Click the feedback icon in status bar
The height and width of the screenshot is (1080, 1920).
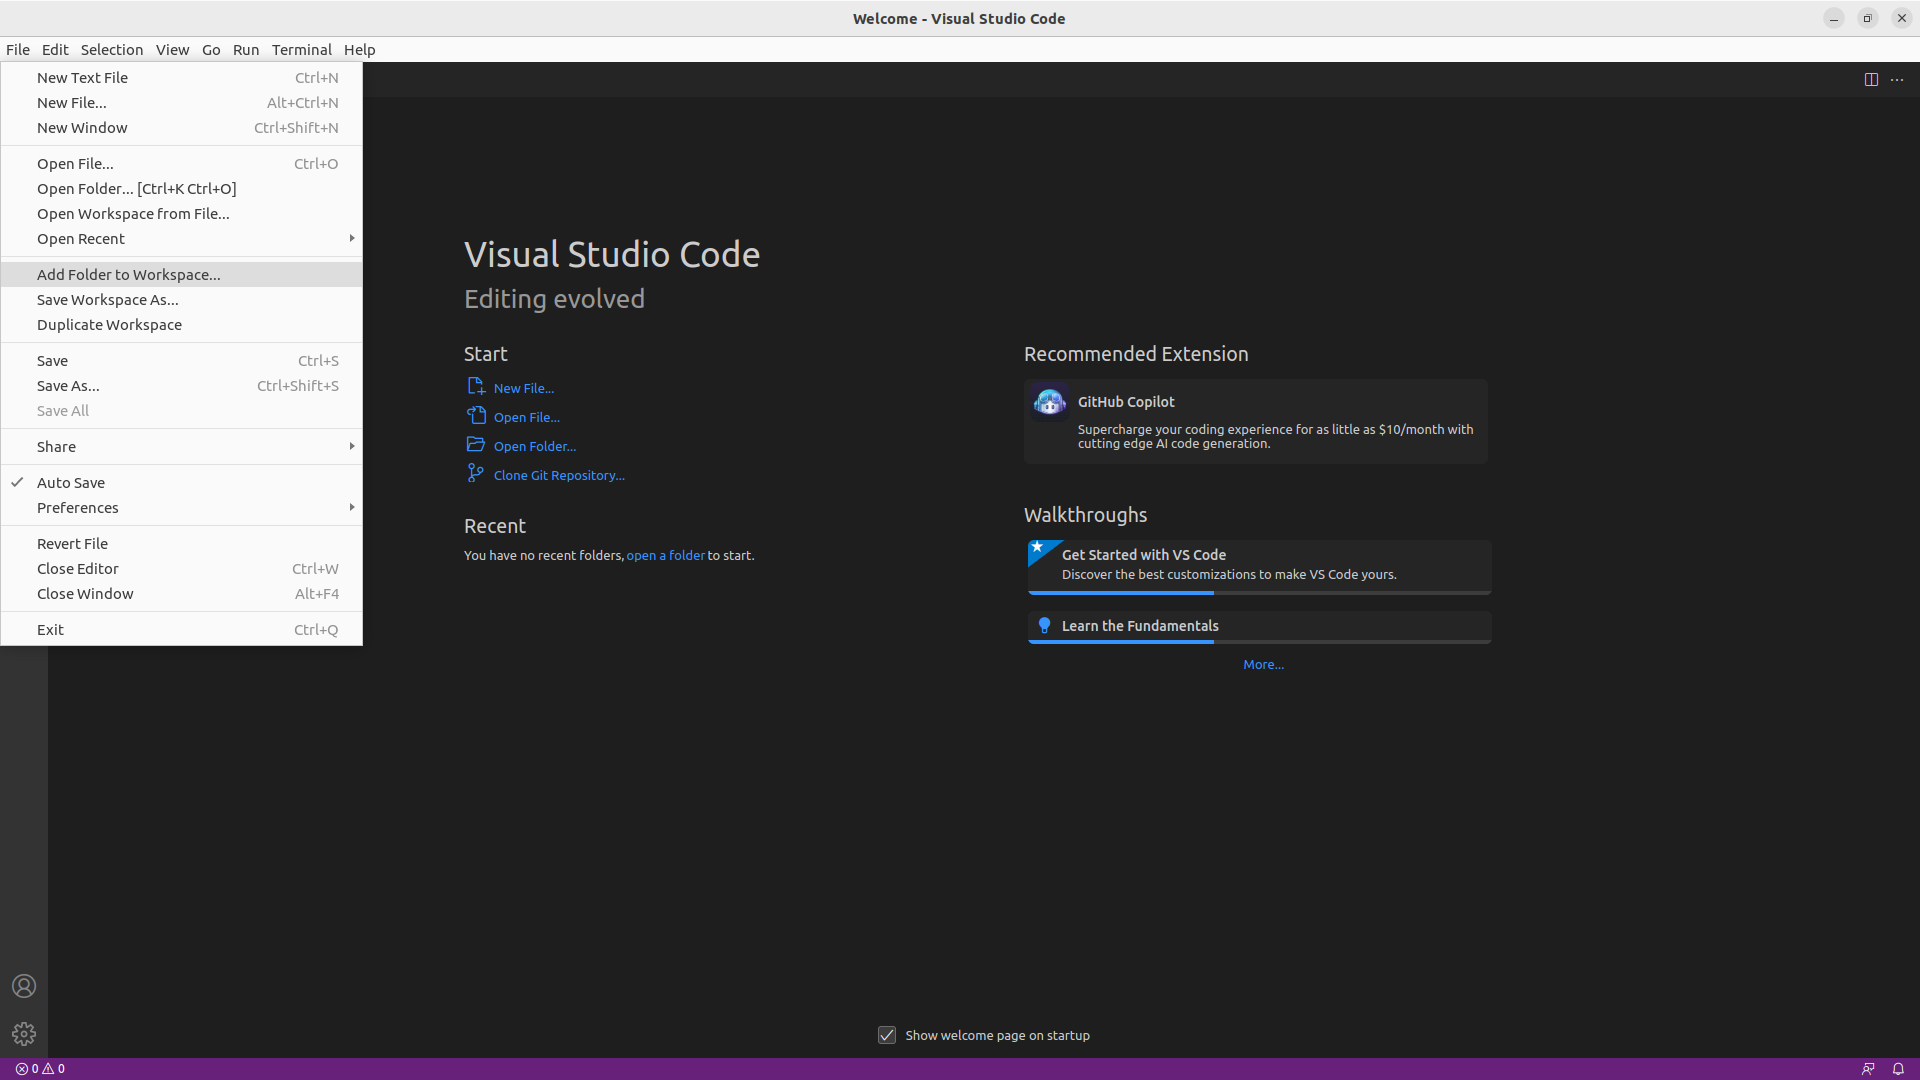pos(1868,1069)
